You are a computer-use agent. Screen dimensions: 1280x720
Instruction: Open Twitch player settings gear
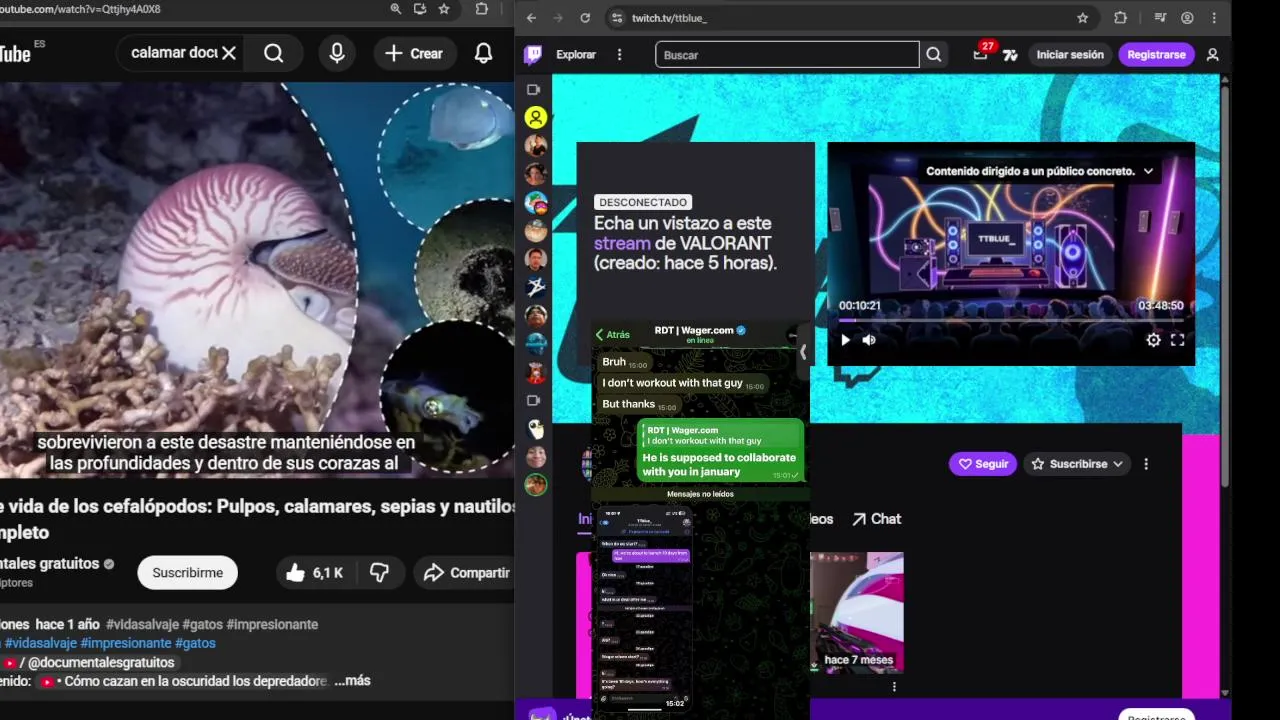1153,340
